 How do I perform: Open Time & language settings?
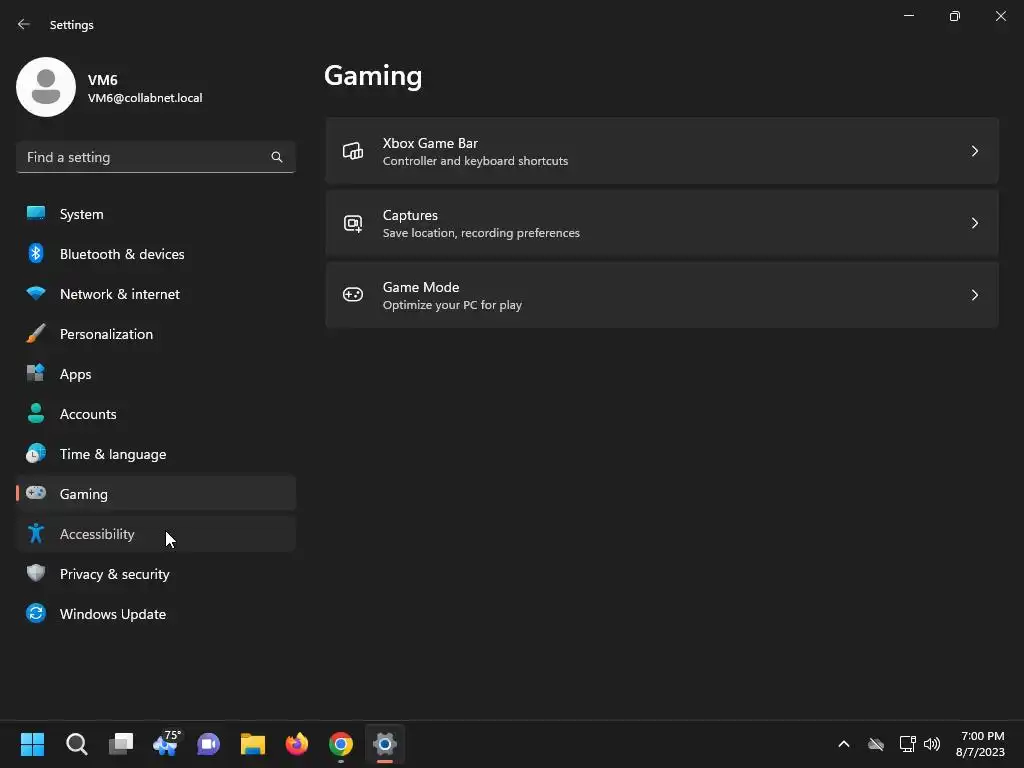coord(156,453)
